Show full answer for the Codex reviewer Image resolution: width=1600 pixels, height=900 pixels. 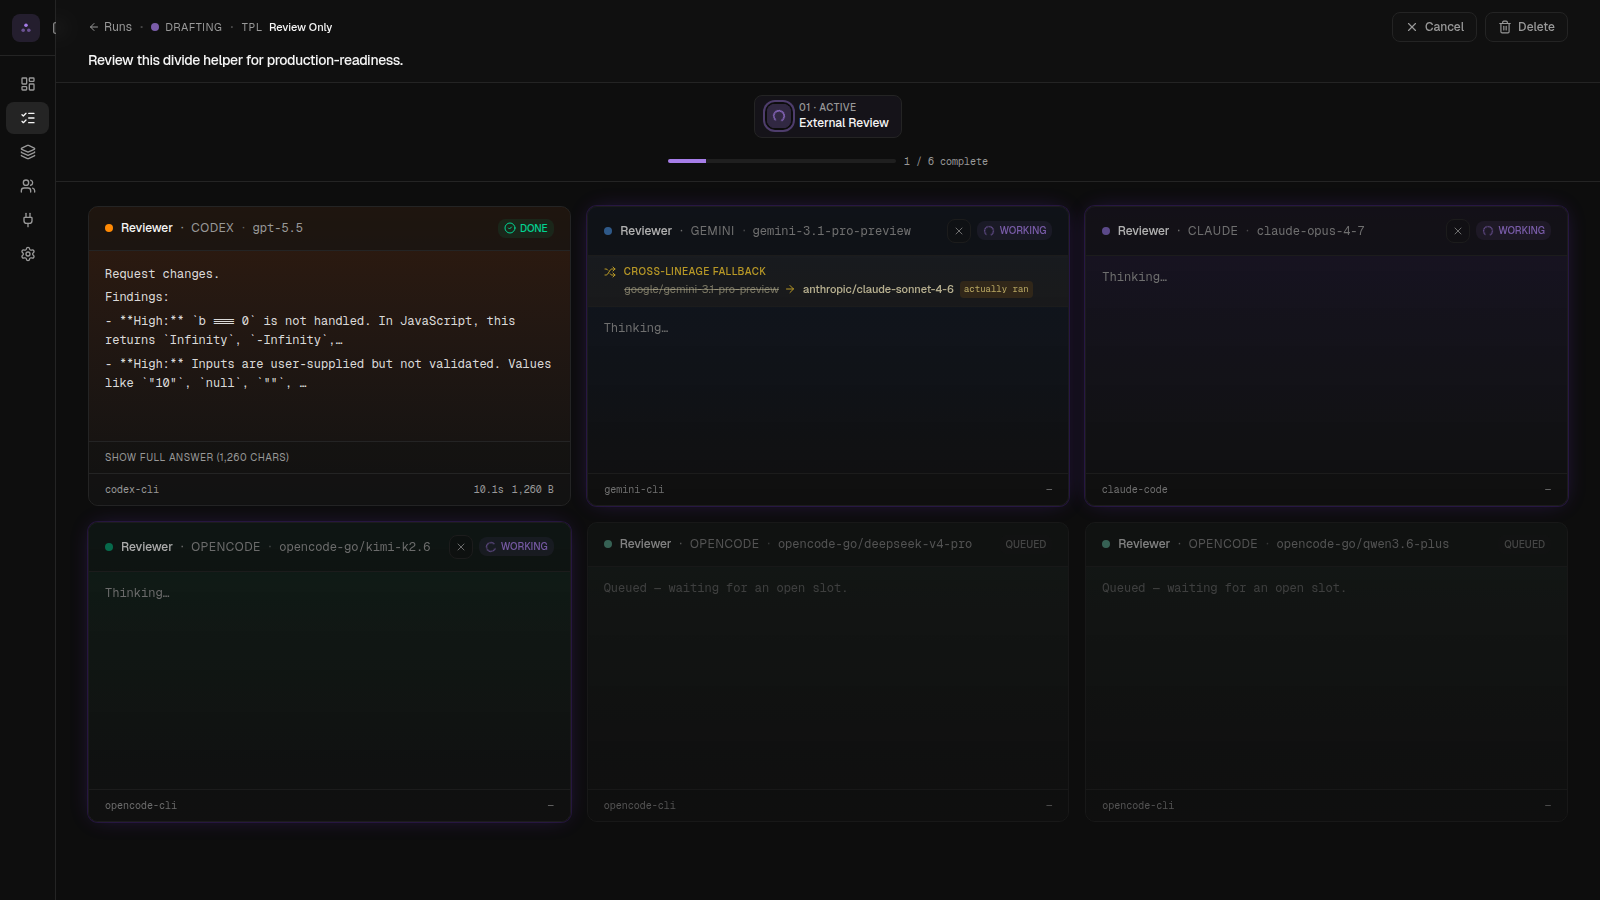click(x=197, y=457)
